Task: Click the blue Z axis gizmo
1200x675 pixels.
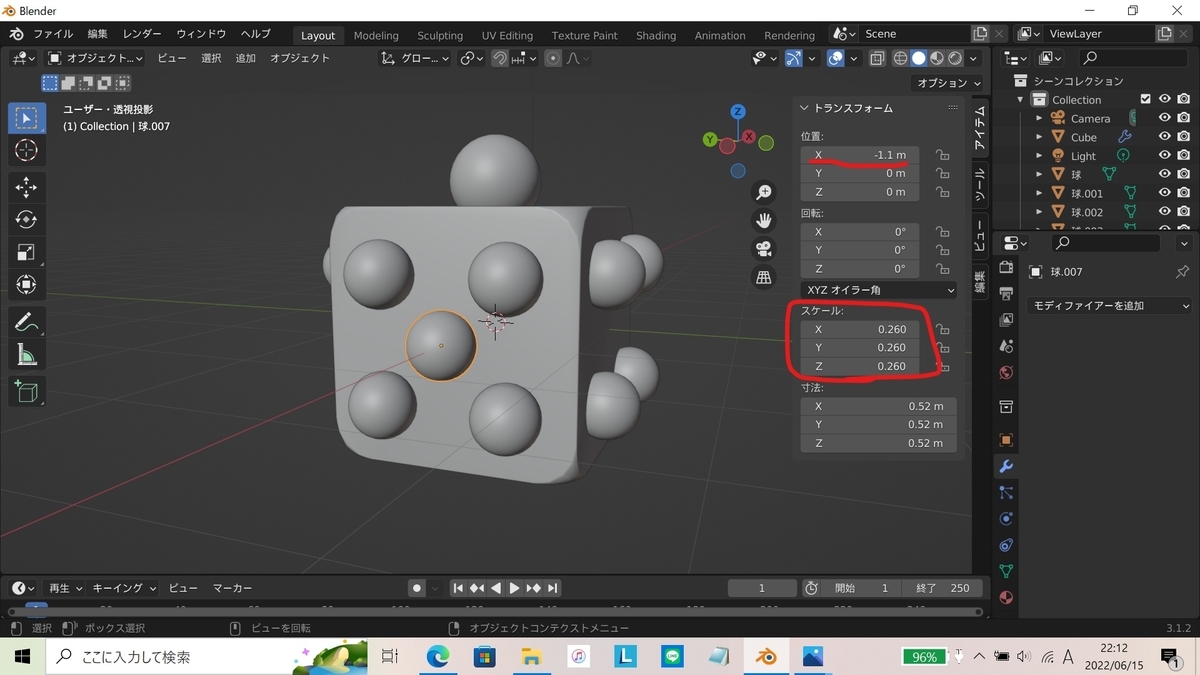Action: [x=737, y=112]
